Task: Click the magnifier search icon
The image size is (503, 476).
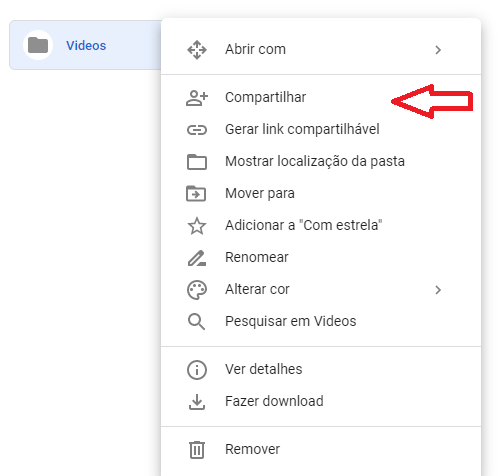Action: (196, 322)
